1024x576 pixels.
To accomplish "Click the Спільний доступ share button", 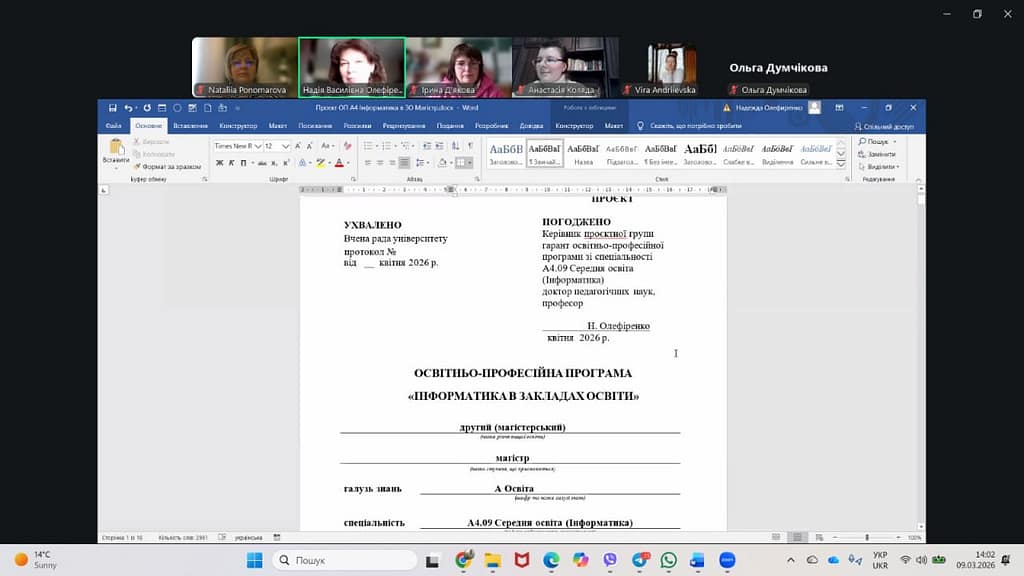I will [884, 126].
